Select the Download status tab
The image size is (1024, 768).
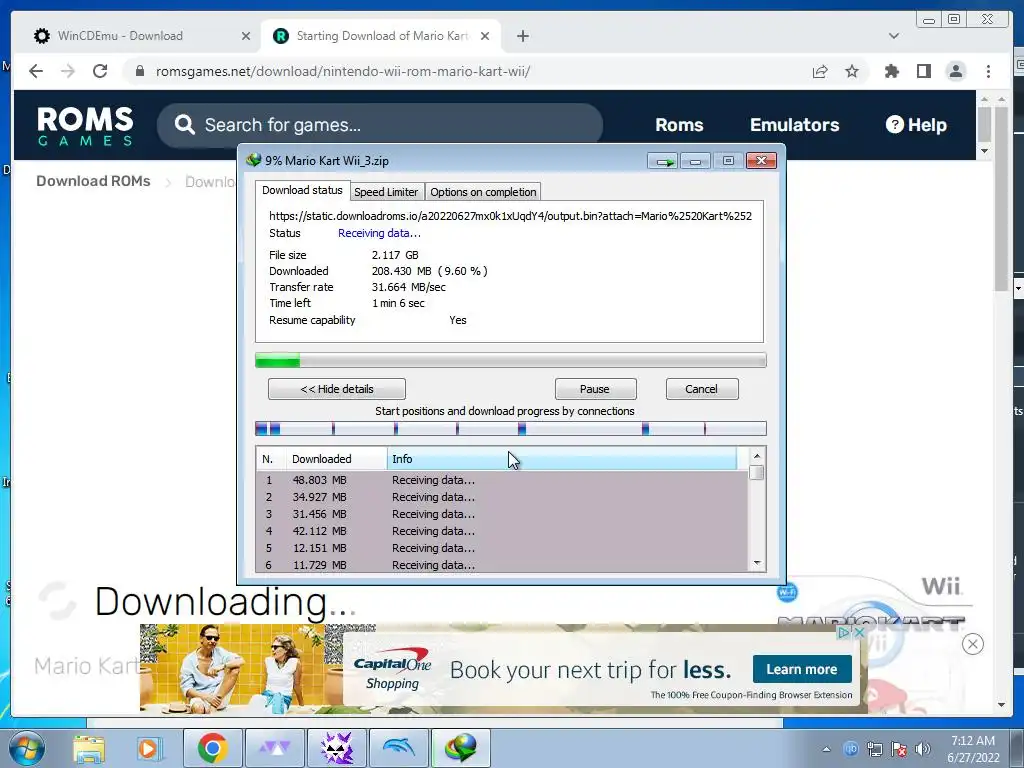pyautogui.click(x=302, y=190)
